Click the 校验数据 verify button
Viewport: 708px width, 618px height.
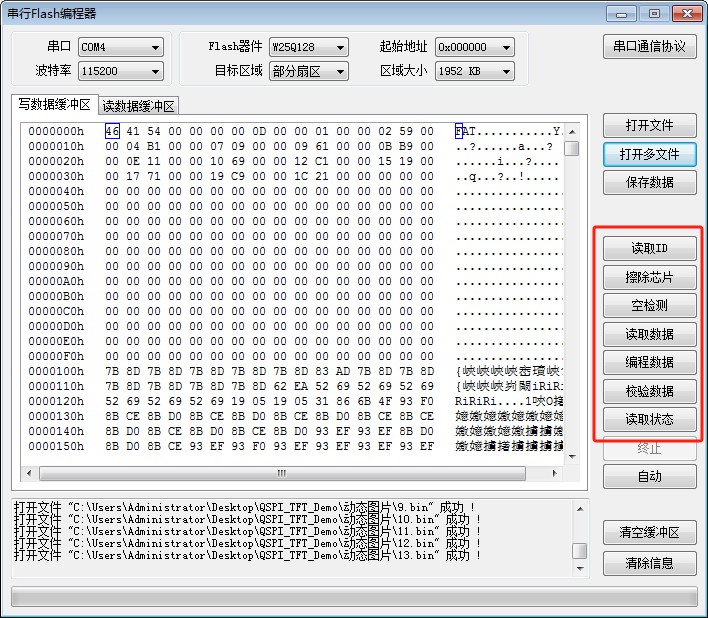[x=649, y=391]
